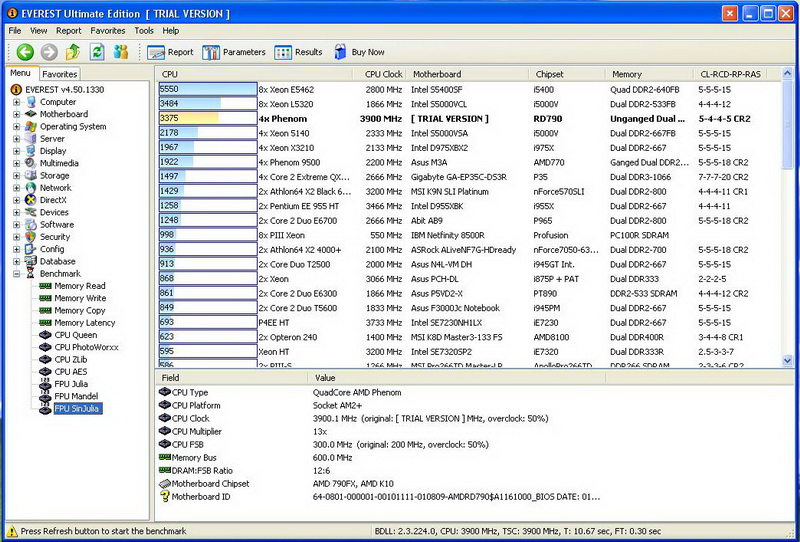Viewport: 800px width, 542px height.
Task: Click the Display monitor icon in tree
Action: [31, 151]
